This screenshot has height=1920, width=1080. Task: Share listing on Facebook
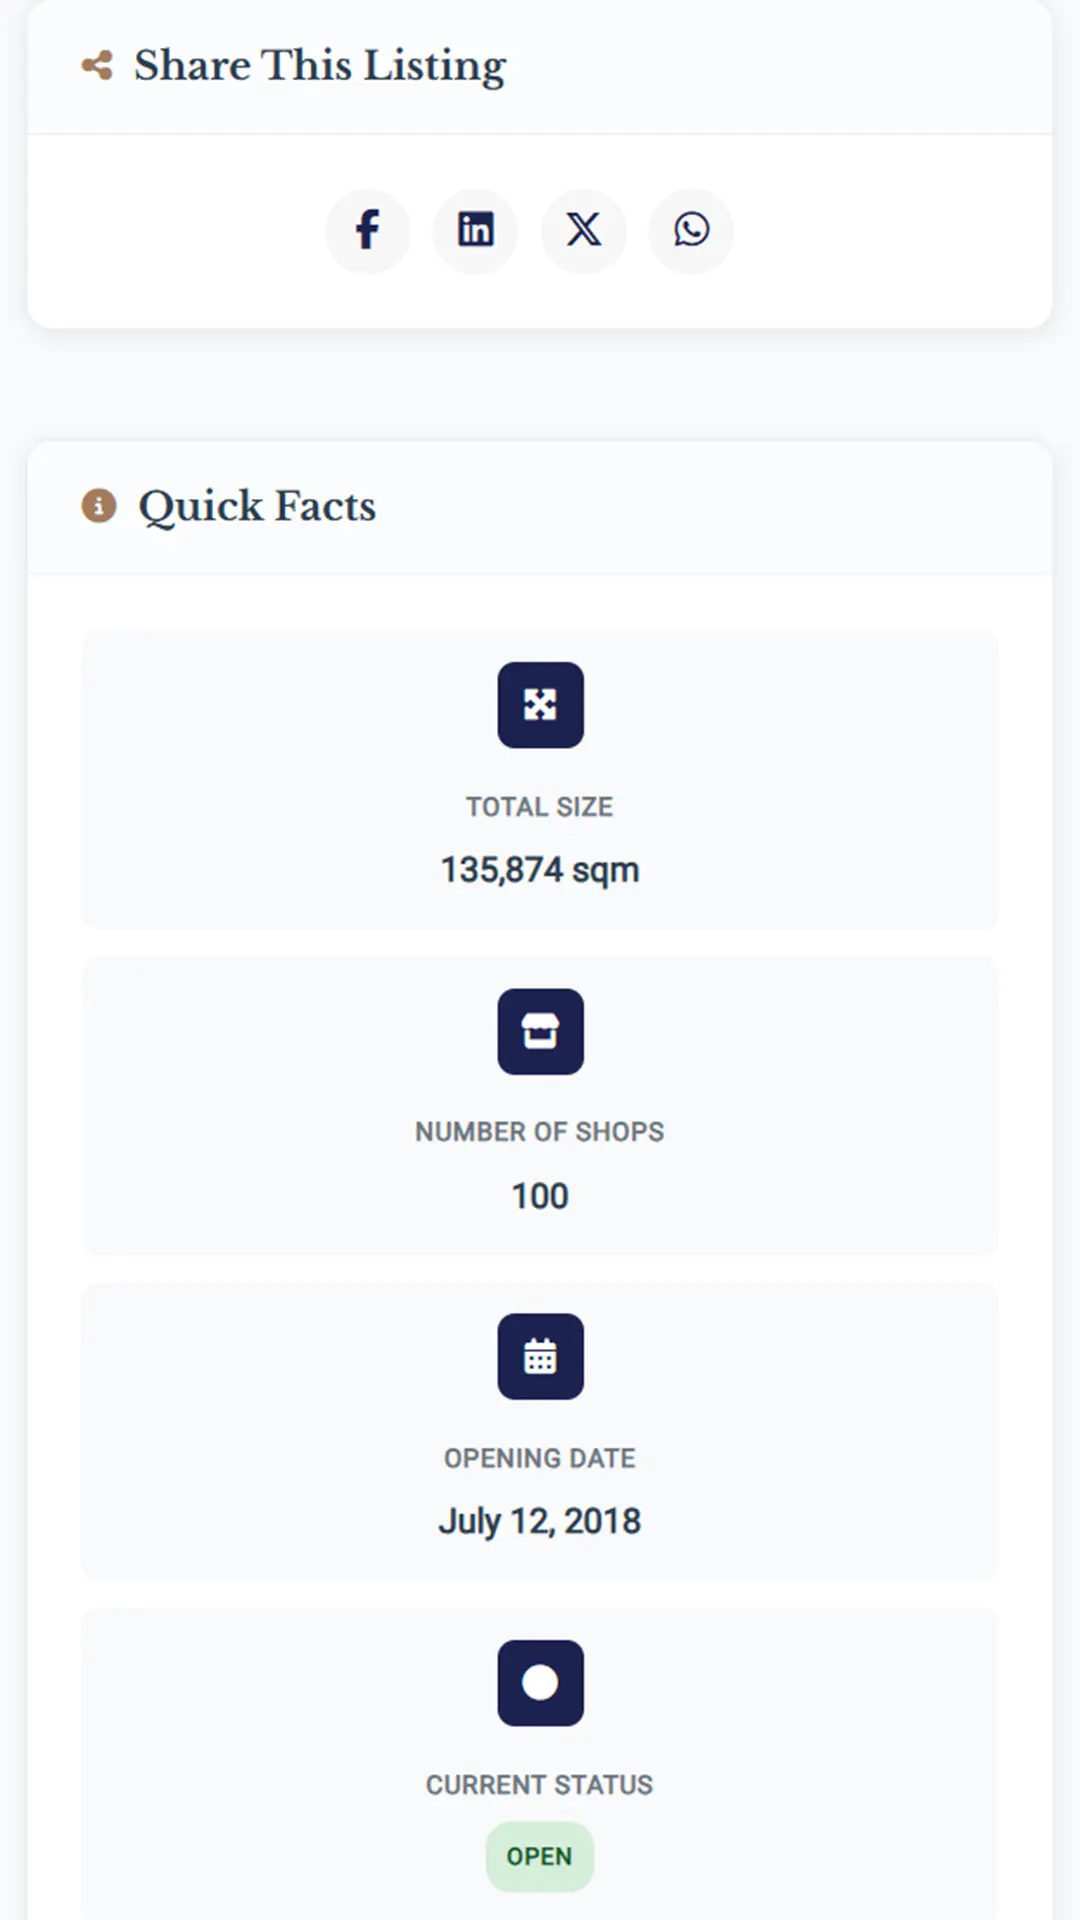[x=368, y=231]
